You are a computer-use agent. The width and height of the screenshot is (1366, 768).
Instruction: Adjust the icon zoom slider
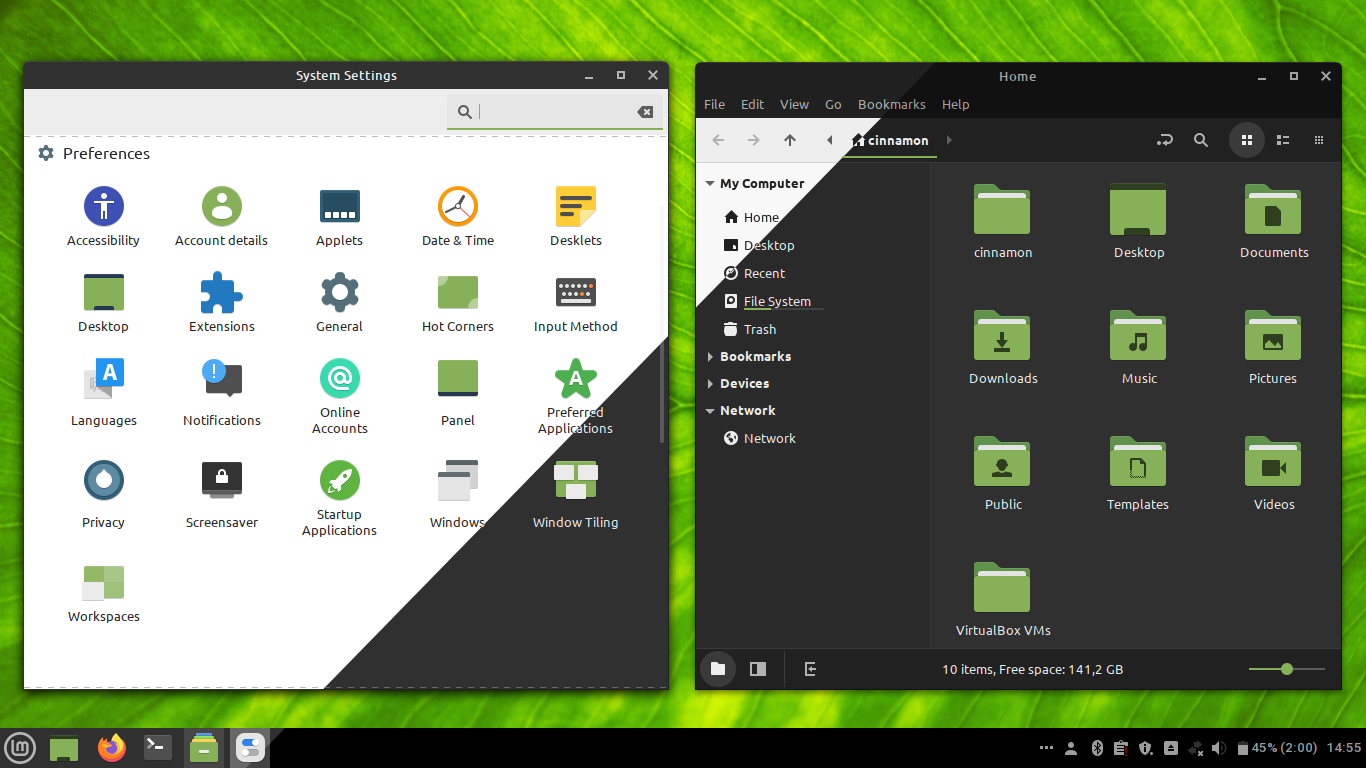(1287, 669)
